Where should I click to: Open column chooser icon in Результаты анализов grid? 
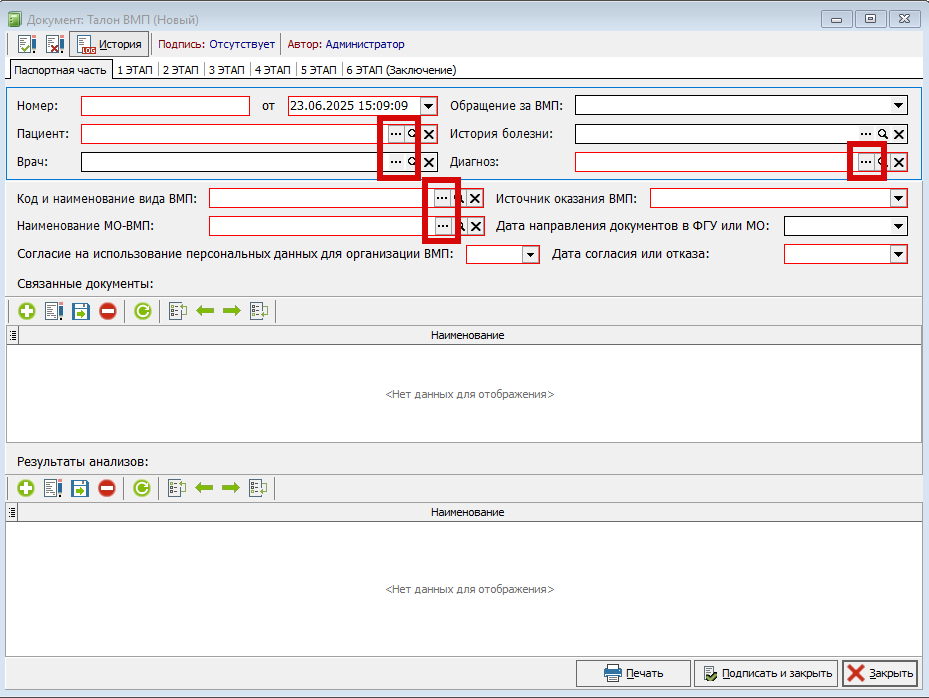point(12,513)
